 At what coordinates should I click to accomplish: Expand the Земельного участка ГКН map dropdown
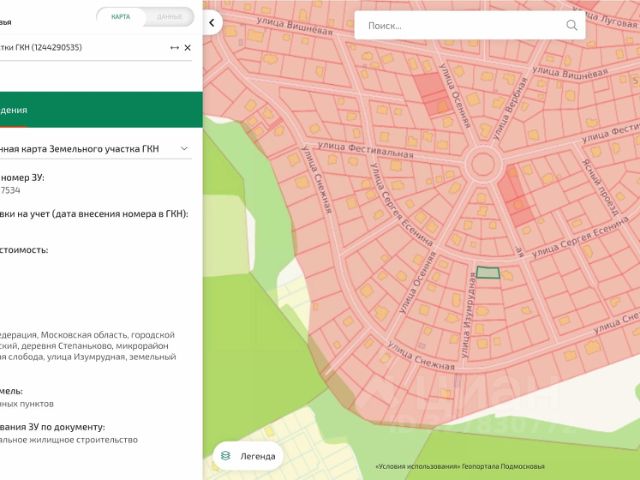point(184,148)
